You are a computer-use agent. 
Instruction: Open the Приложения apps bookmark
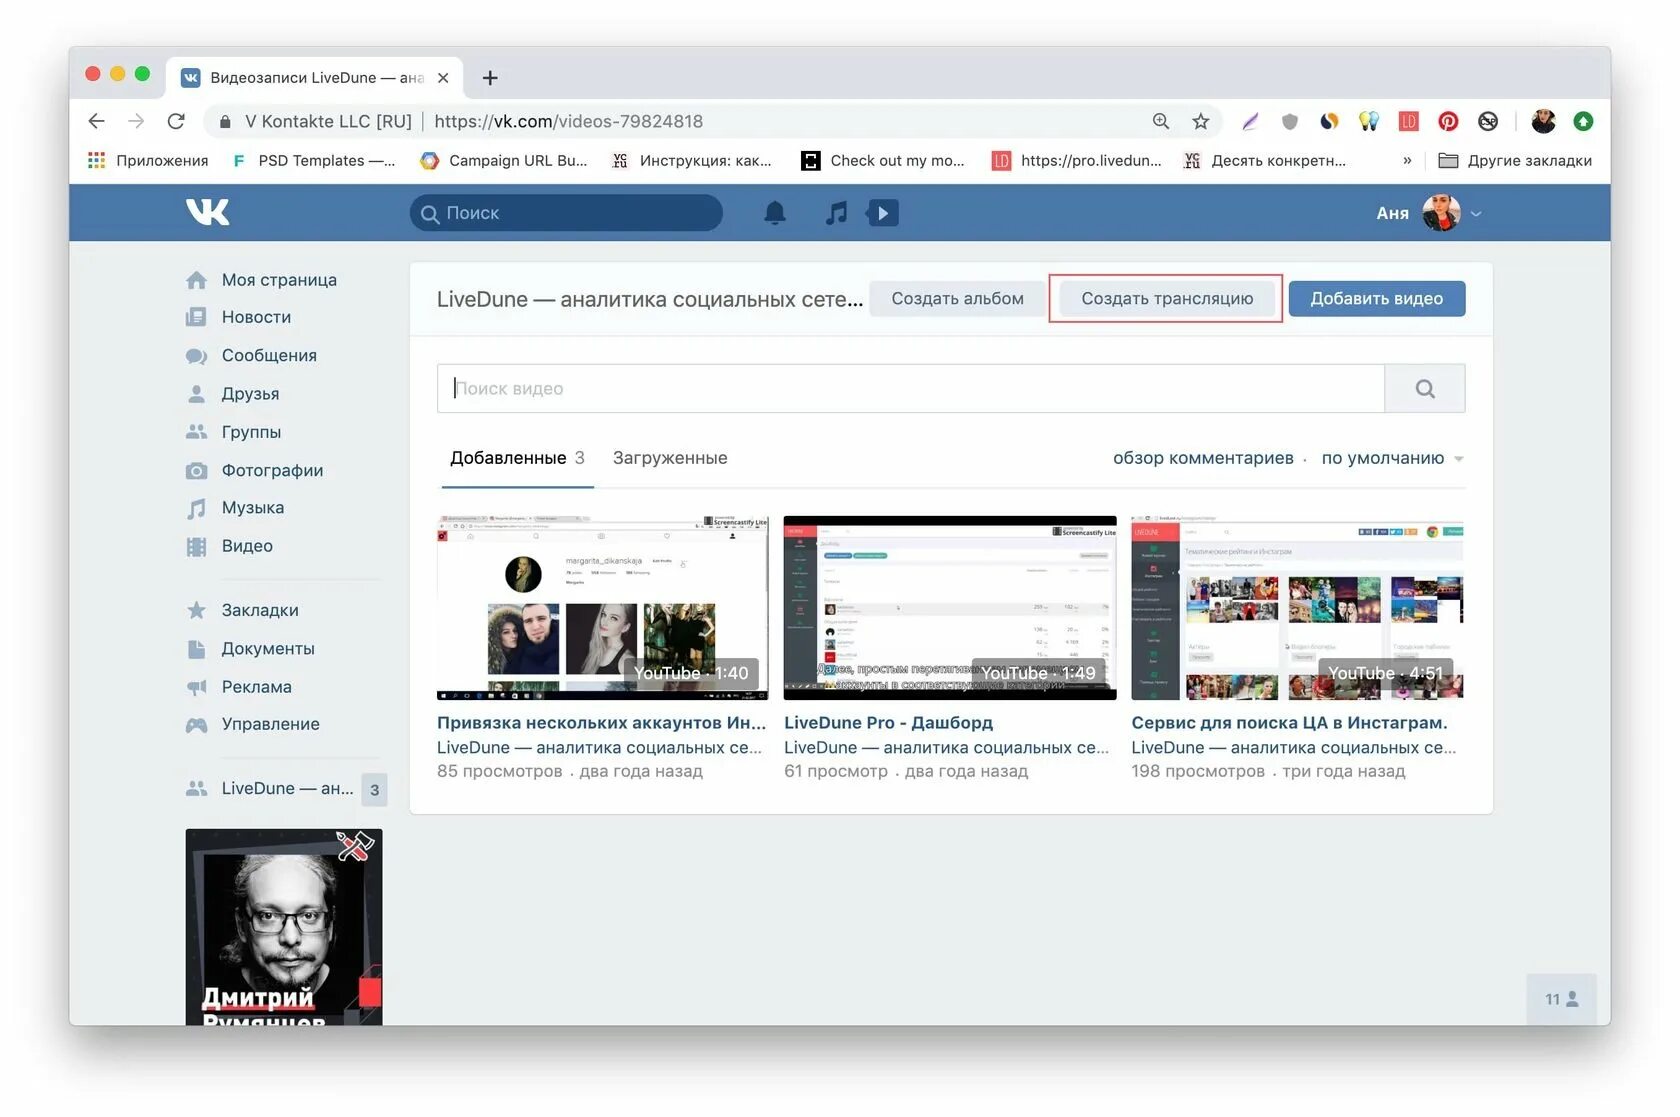click(148, 161)
